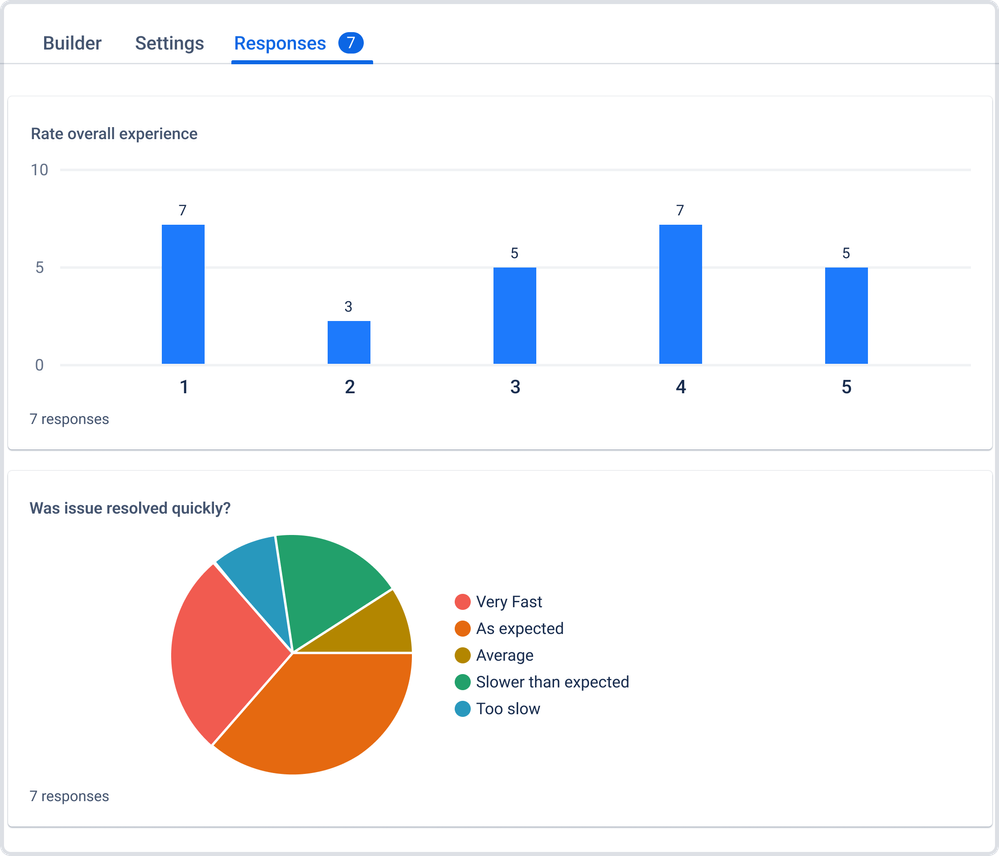Click the Slower than expected legend label

pos(552,682)
